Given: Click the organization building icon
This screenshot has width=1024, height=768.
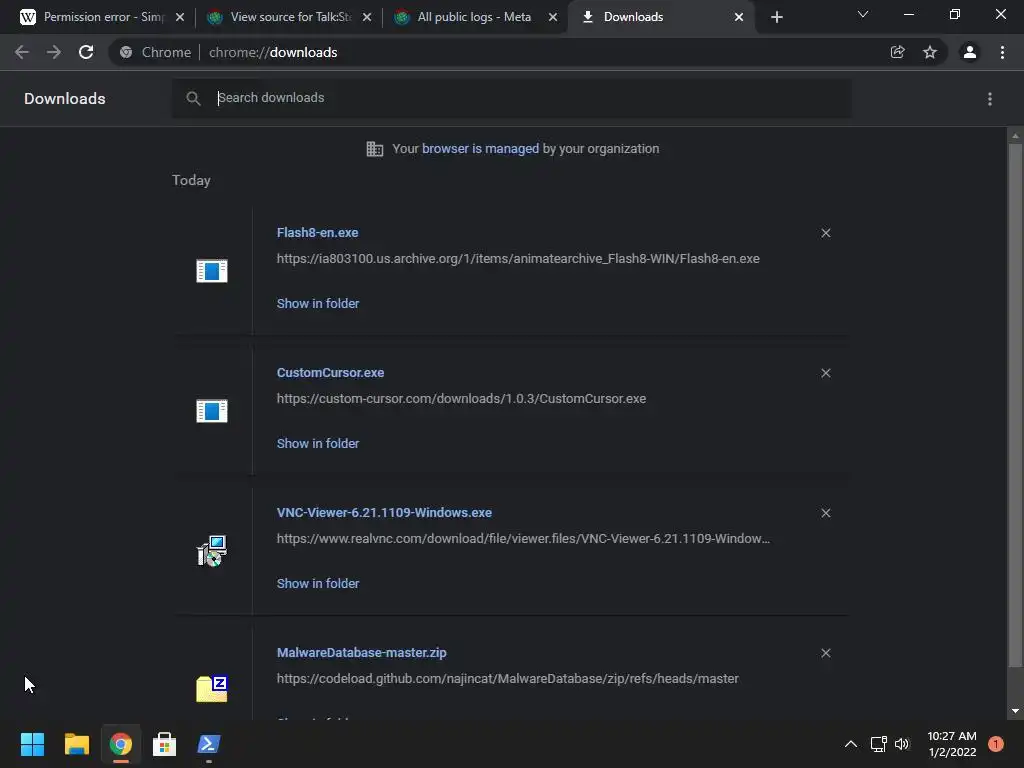Looking at the screenshot, I should point(375,149).
